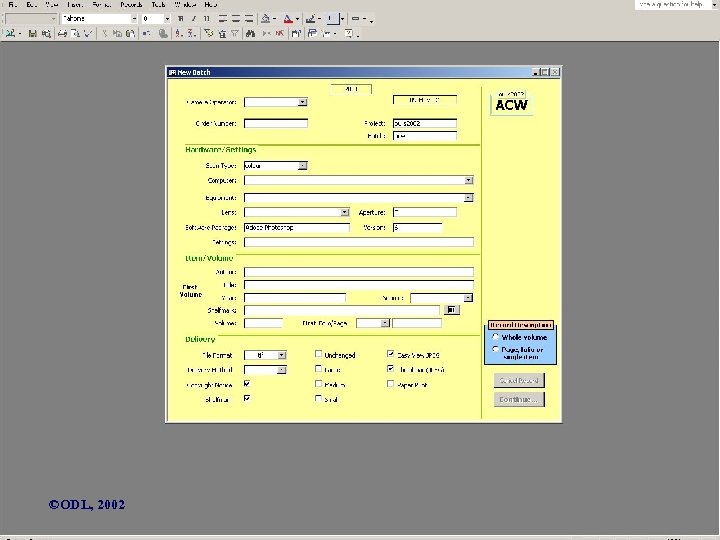Viewport: 720px width, 540px height.
Task: Toggle the Small size checkbox
Action: (x=318, y=399)
